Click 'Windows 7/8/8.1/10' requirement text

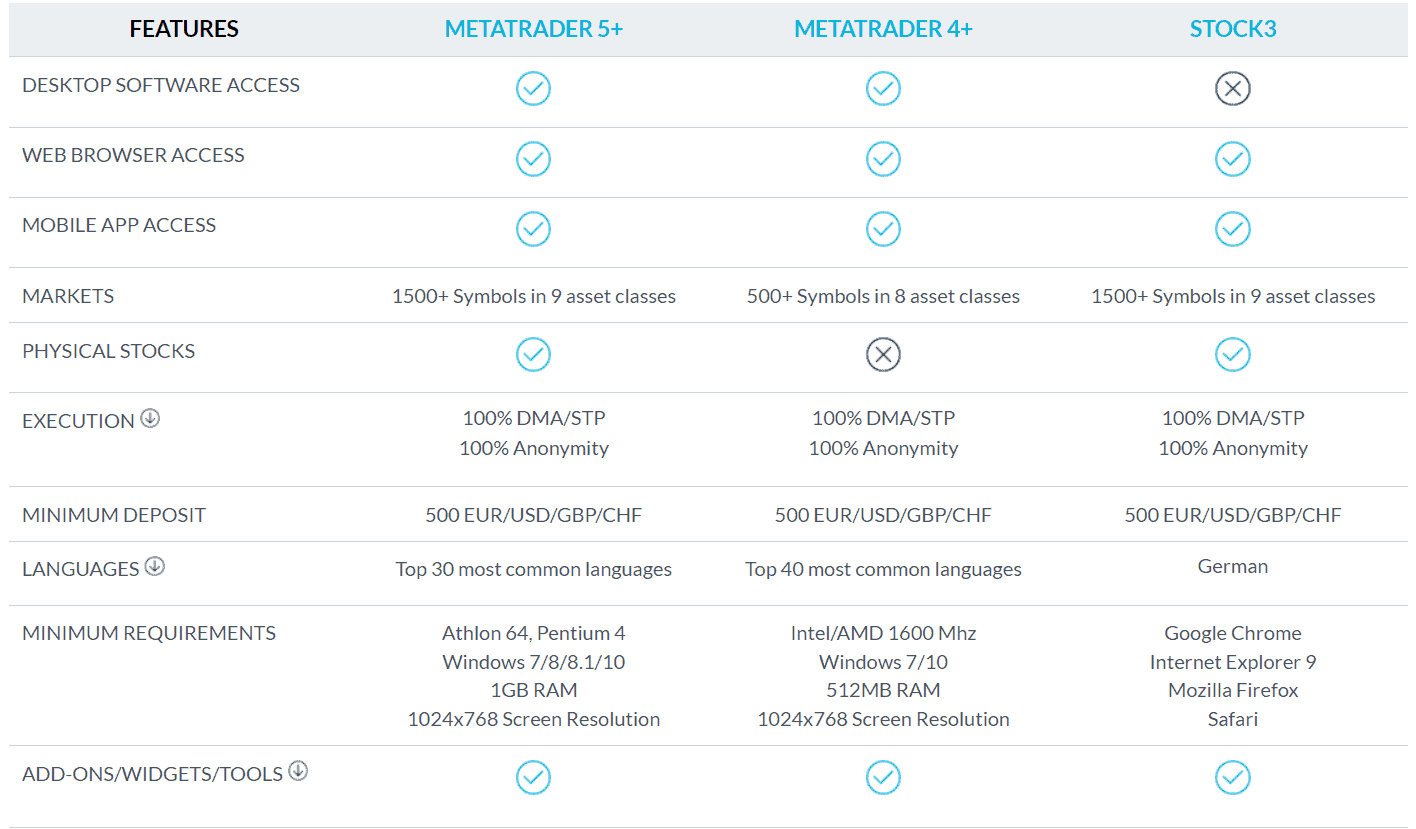tap(534, 662)
